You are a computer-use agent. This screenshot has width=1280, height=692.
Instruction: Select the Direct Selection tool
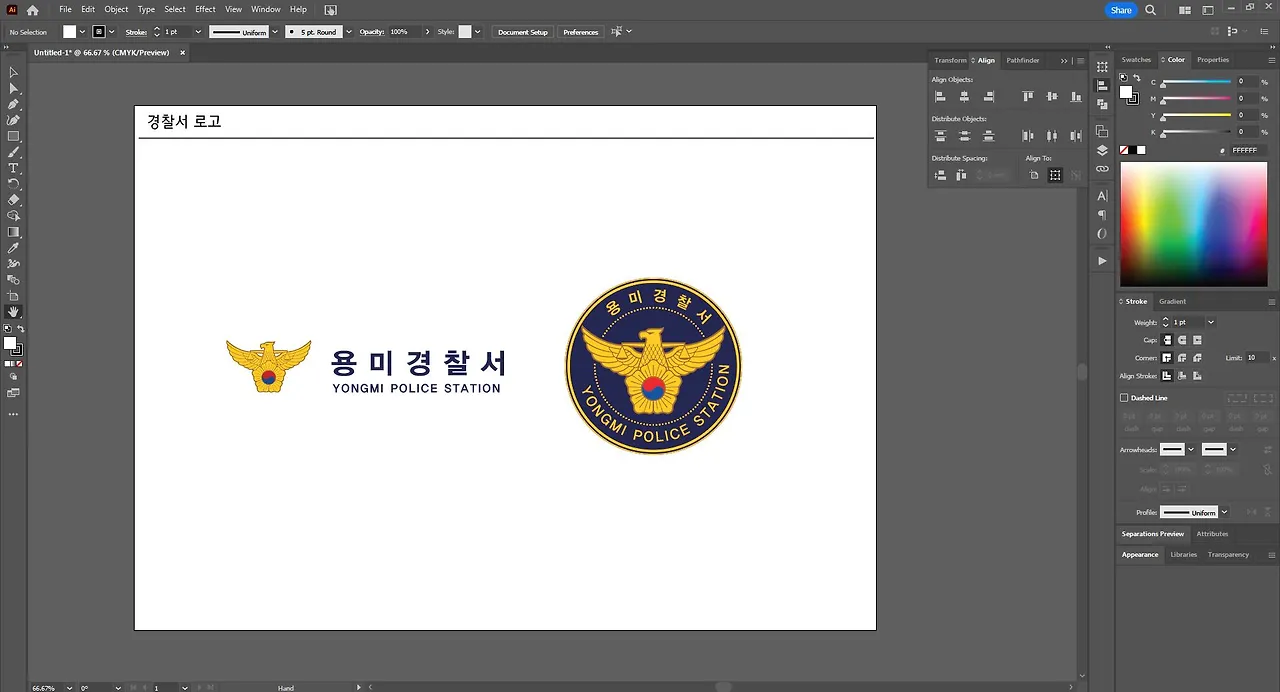tap(14, 88)
